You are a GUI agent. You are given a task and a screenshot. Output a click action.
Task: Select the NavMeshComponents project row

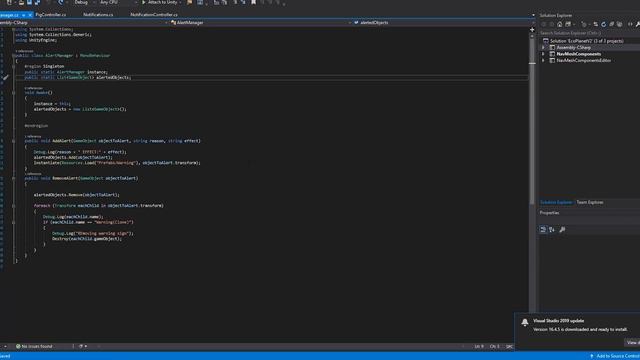(x=578, y=54)
